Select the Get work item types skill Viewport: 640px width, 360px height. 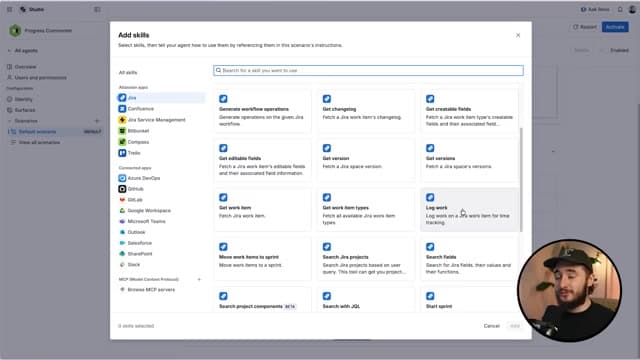(x=366, y=210)
